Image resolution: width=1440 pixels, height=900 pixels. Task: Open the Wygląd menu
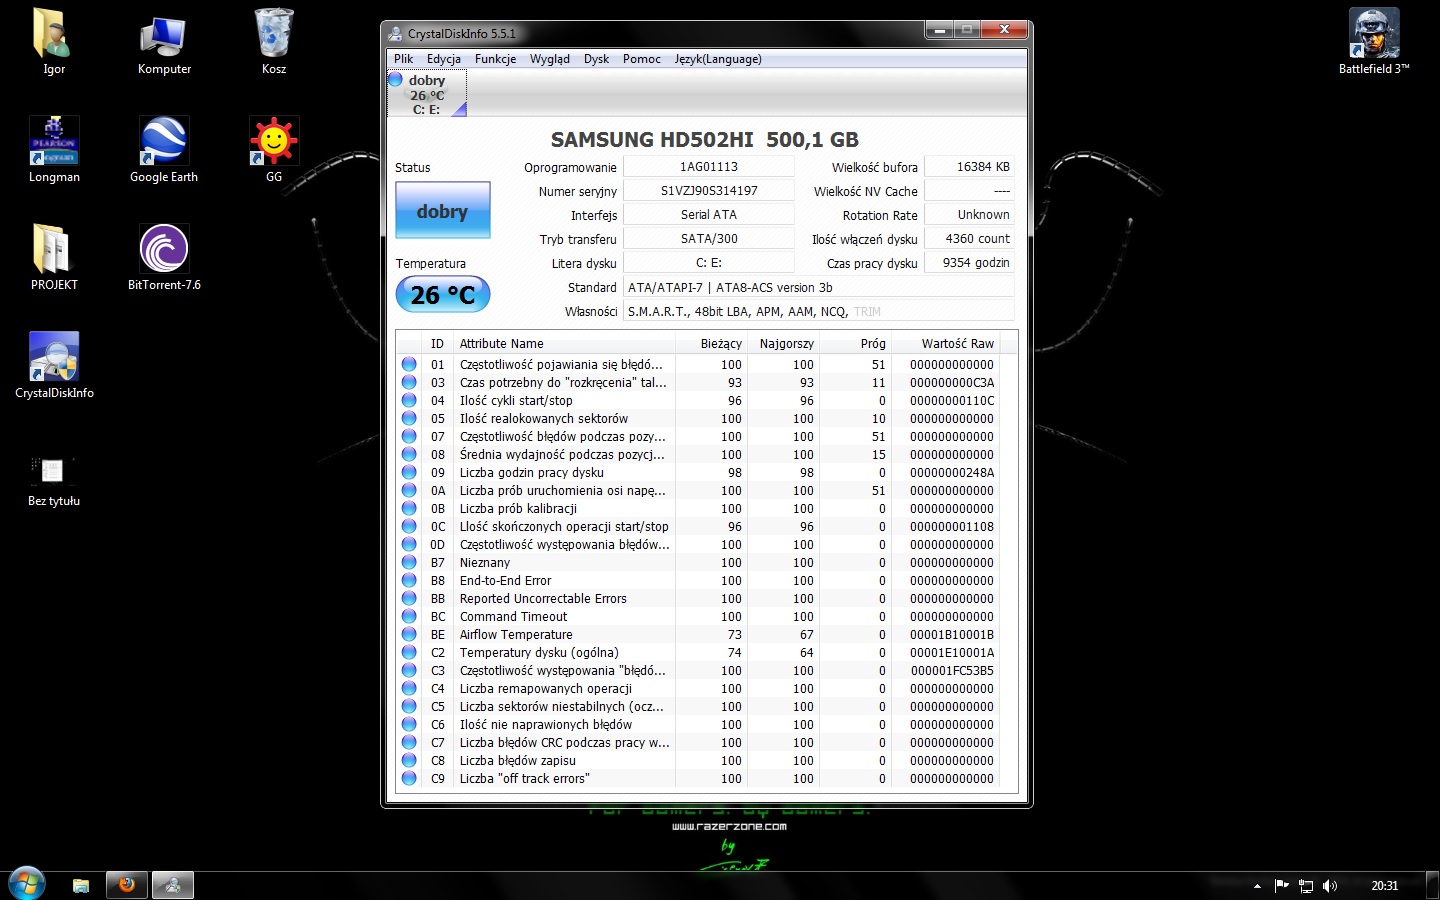click(x=550, y=59)
